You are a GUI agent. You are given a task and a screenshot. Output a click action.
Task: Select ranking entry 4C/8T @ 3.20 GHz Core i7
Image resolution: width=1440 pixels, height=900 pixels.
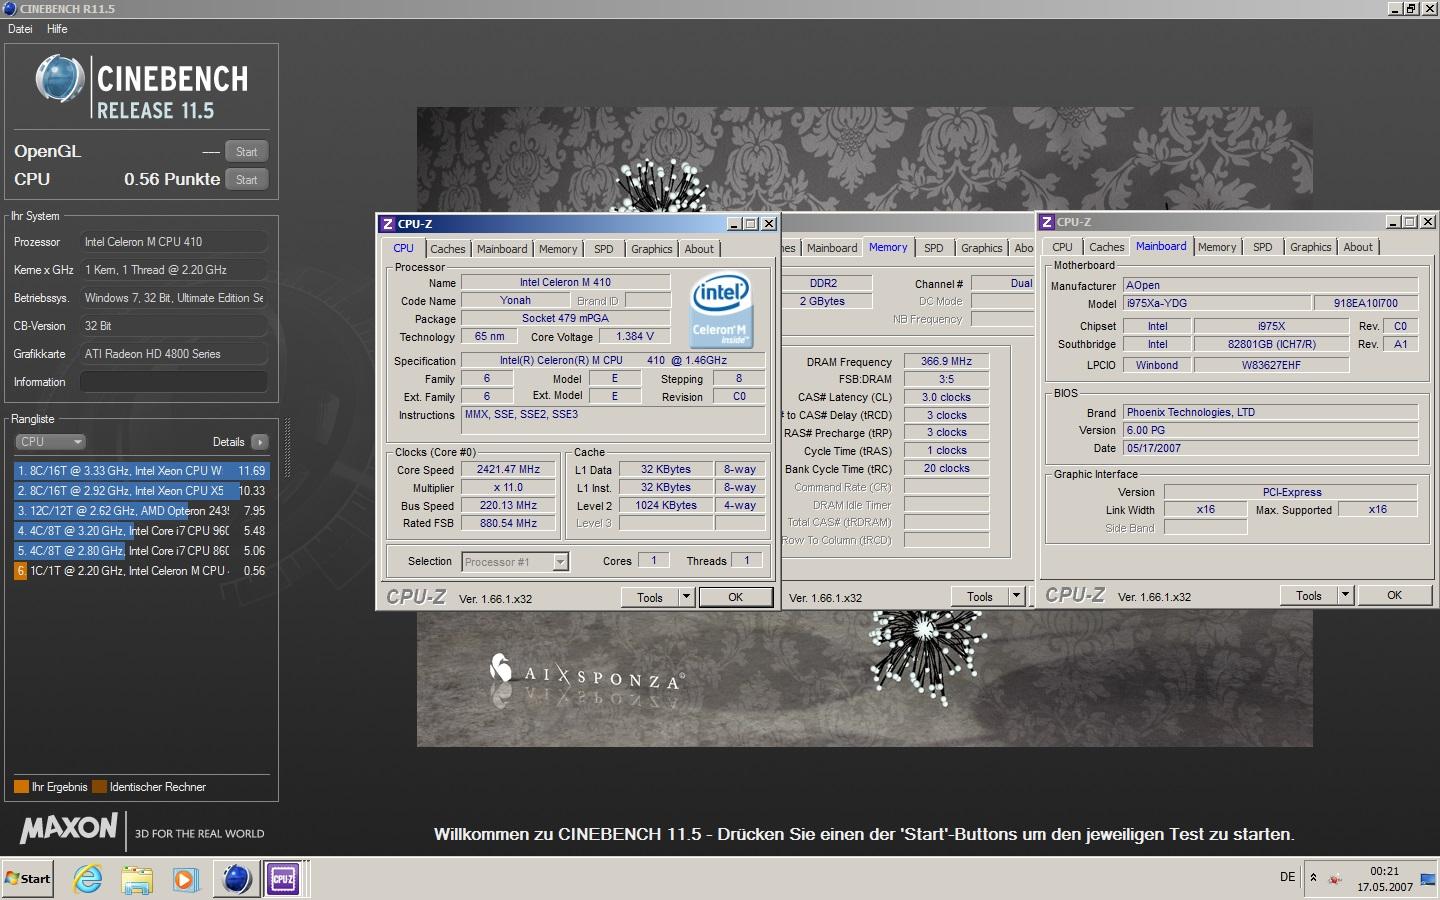(x=141, y=530)
